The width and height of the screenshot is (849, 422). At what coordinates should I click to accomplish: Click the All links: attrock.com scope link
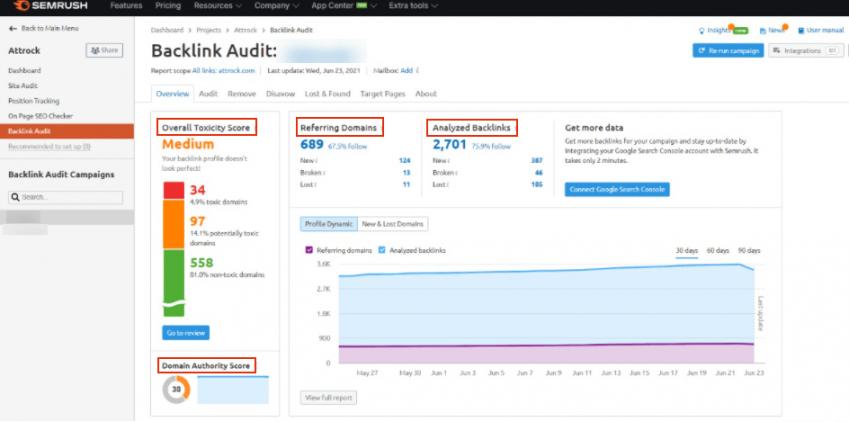(x=223, y=70)
